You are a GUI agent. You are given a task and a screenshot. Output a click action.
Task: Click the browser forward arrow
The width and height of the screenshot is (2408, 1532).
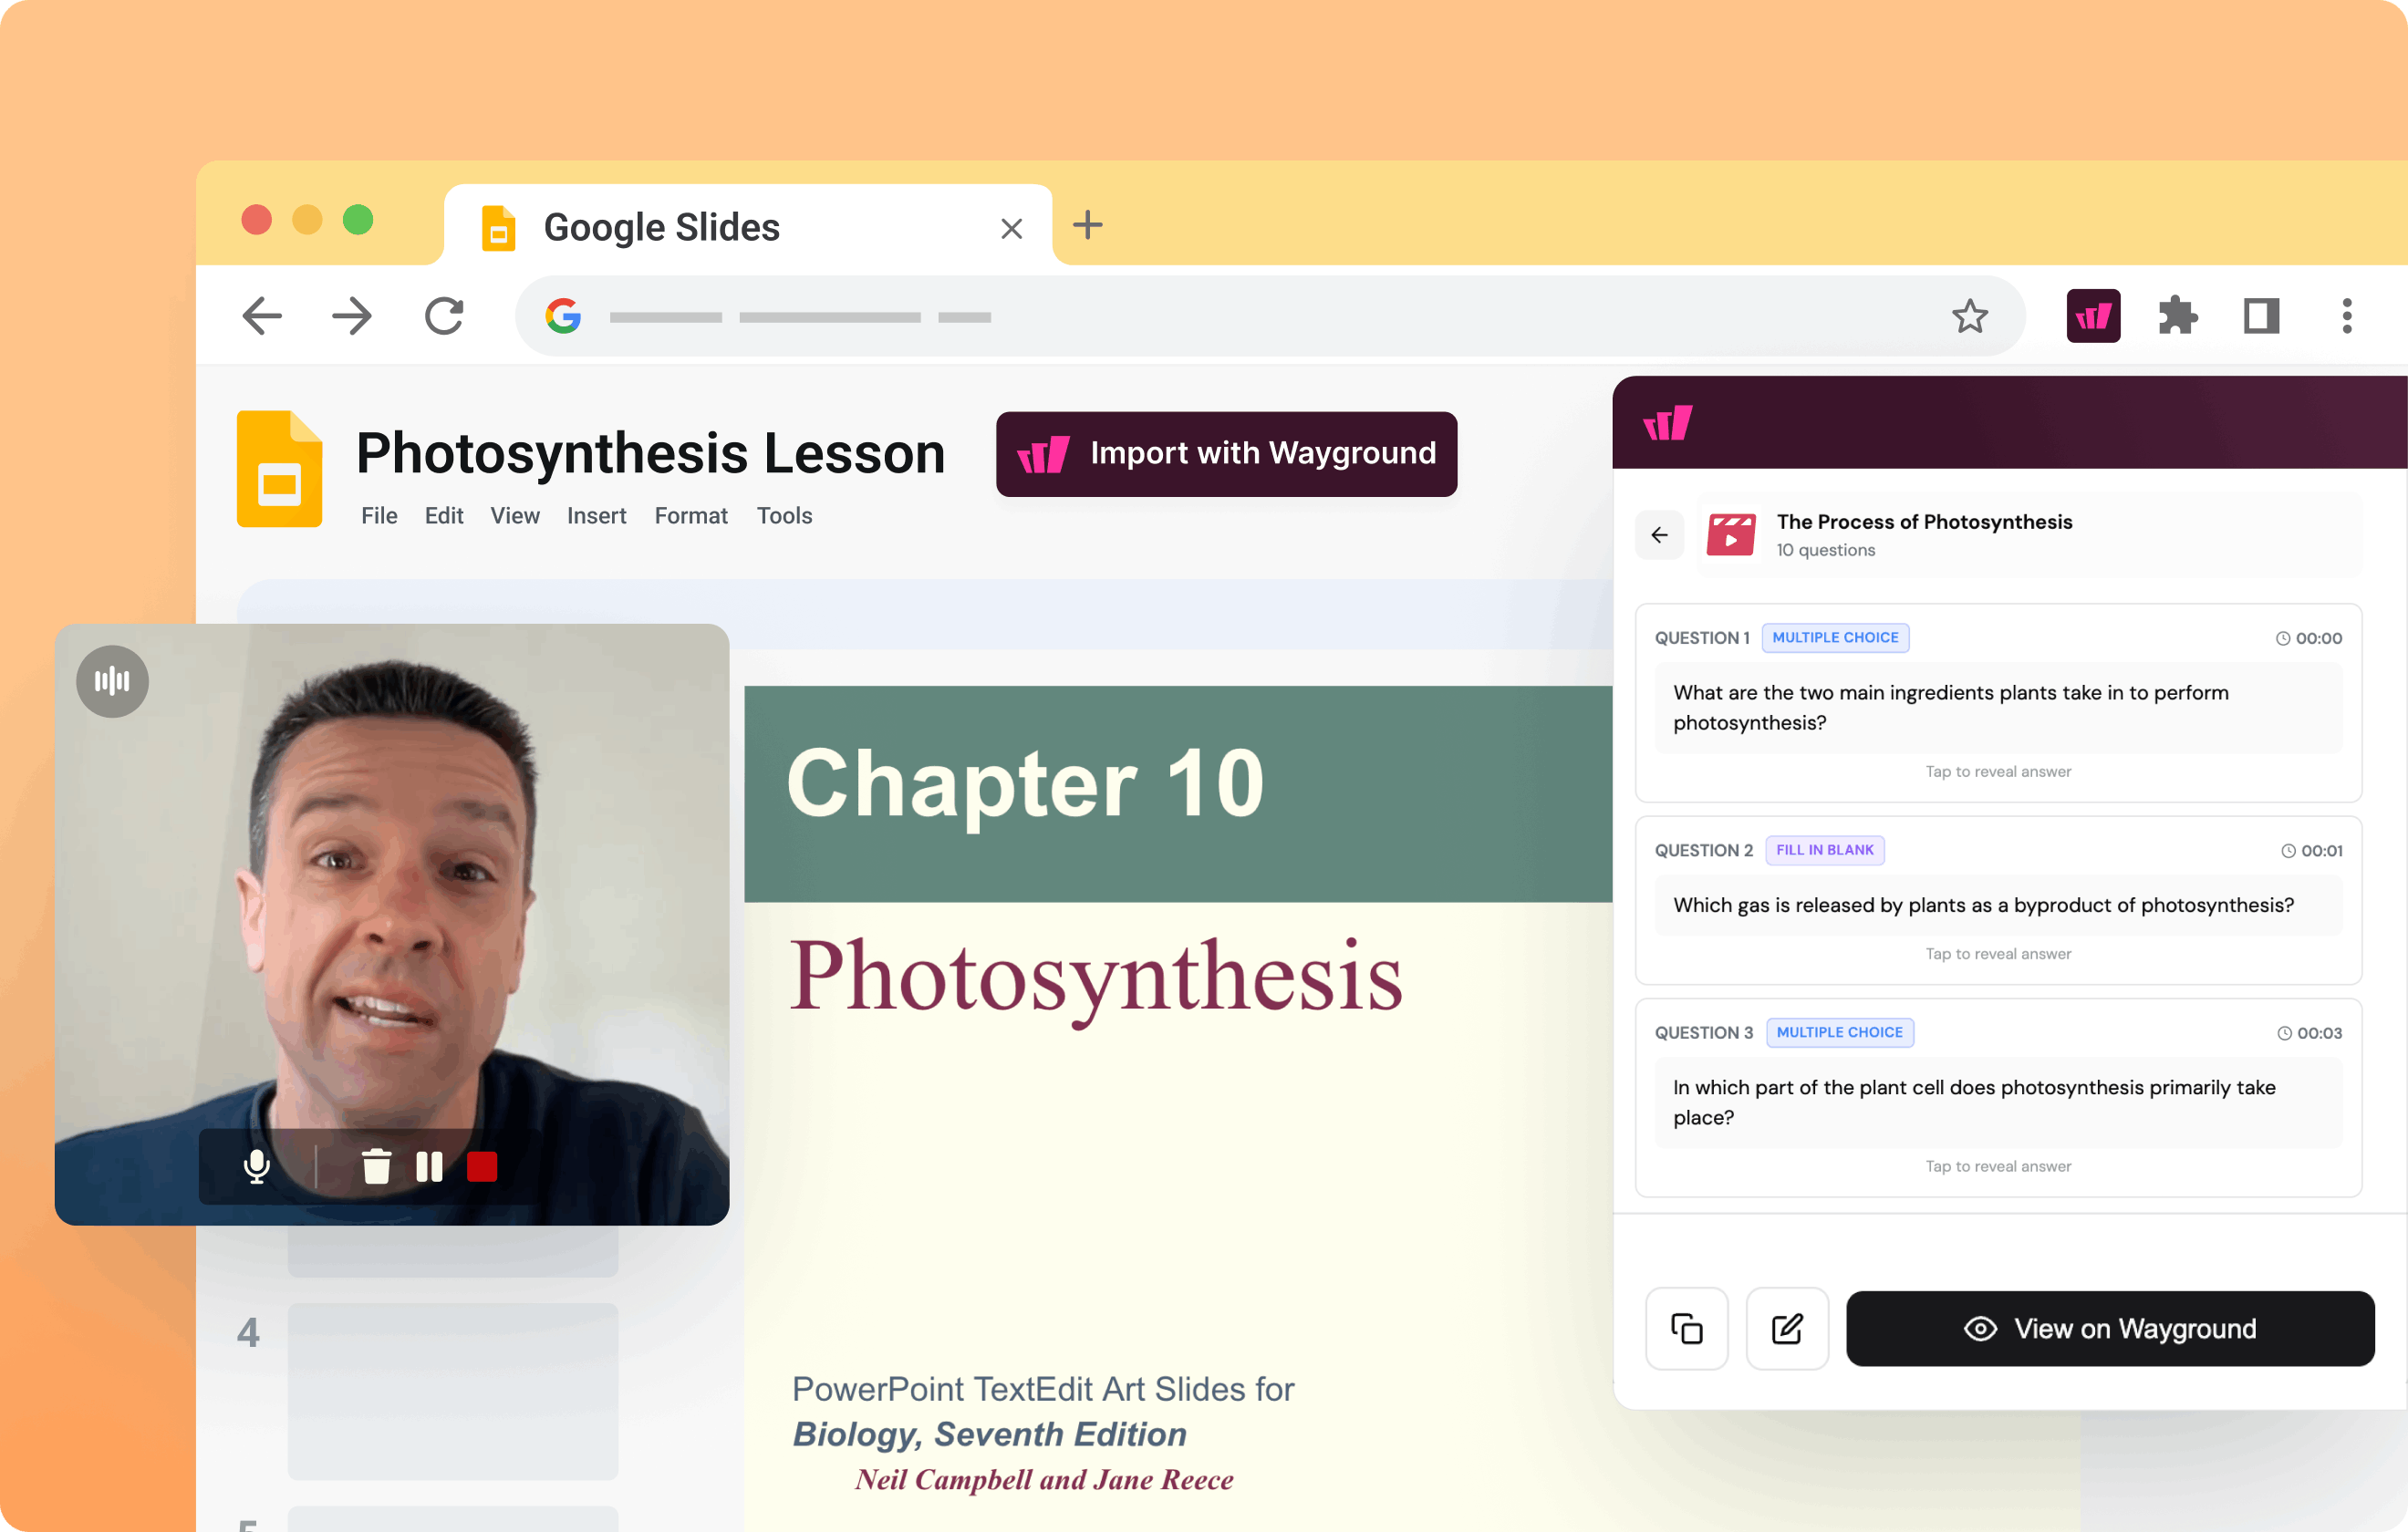(x=352, y=316)
